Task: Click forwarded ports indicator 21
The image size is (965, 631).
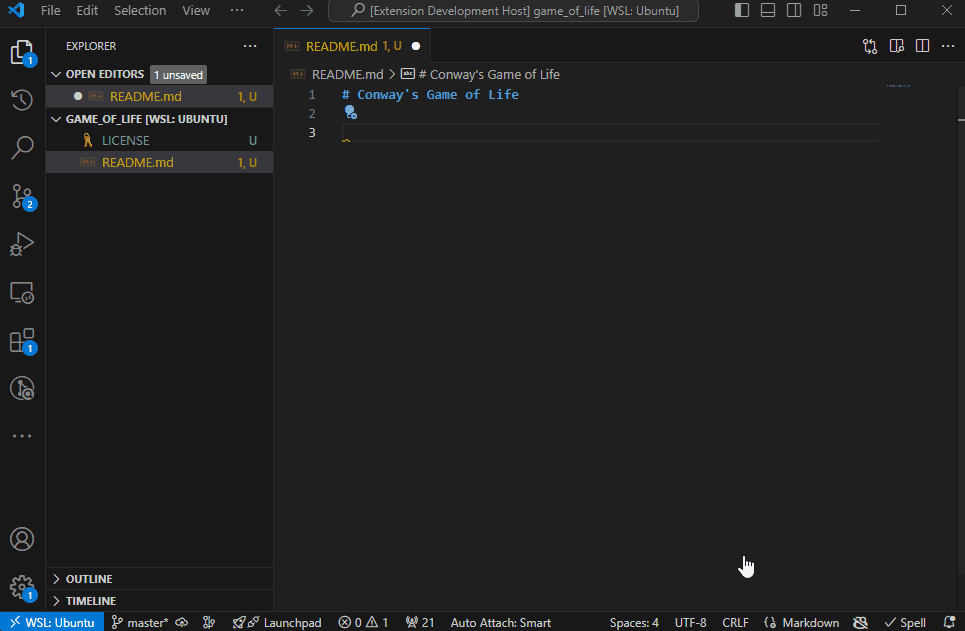Action: [x=420, y=622]
